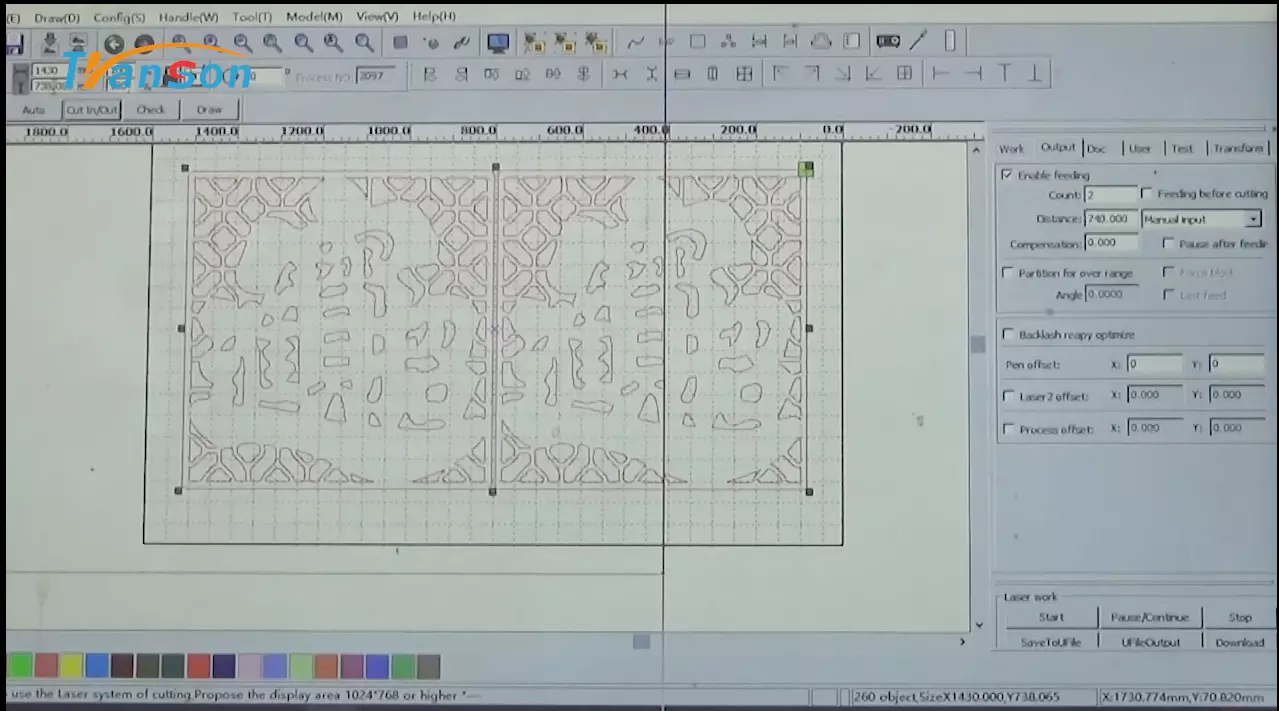This screenshot has width=1279, height=711.
Task: Click the feeding Distance input field
Action: [1110, 219]
